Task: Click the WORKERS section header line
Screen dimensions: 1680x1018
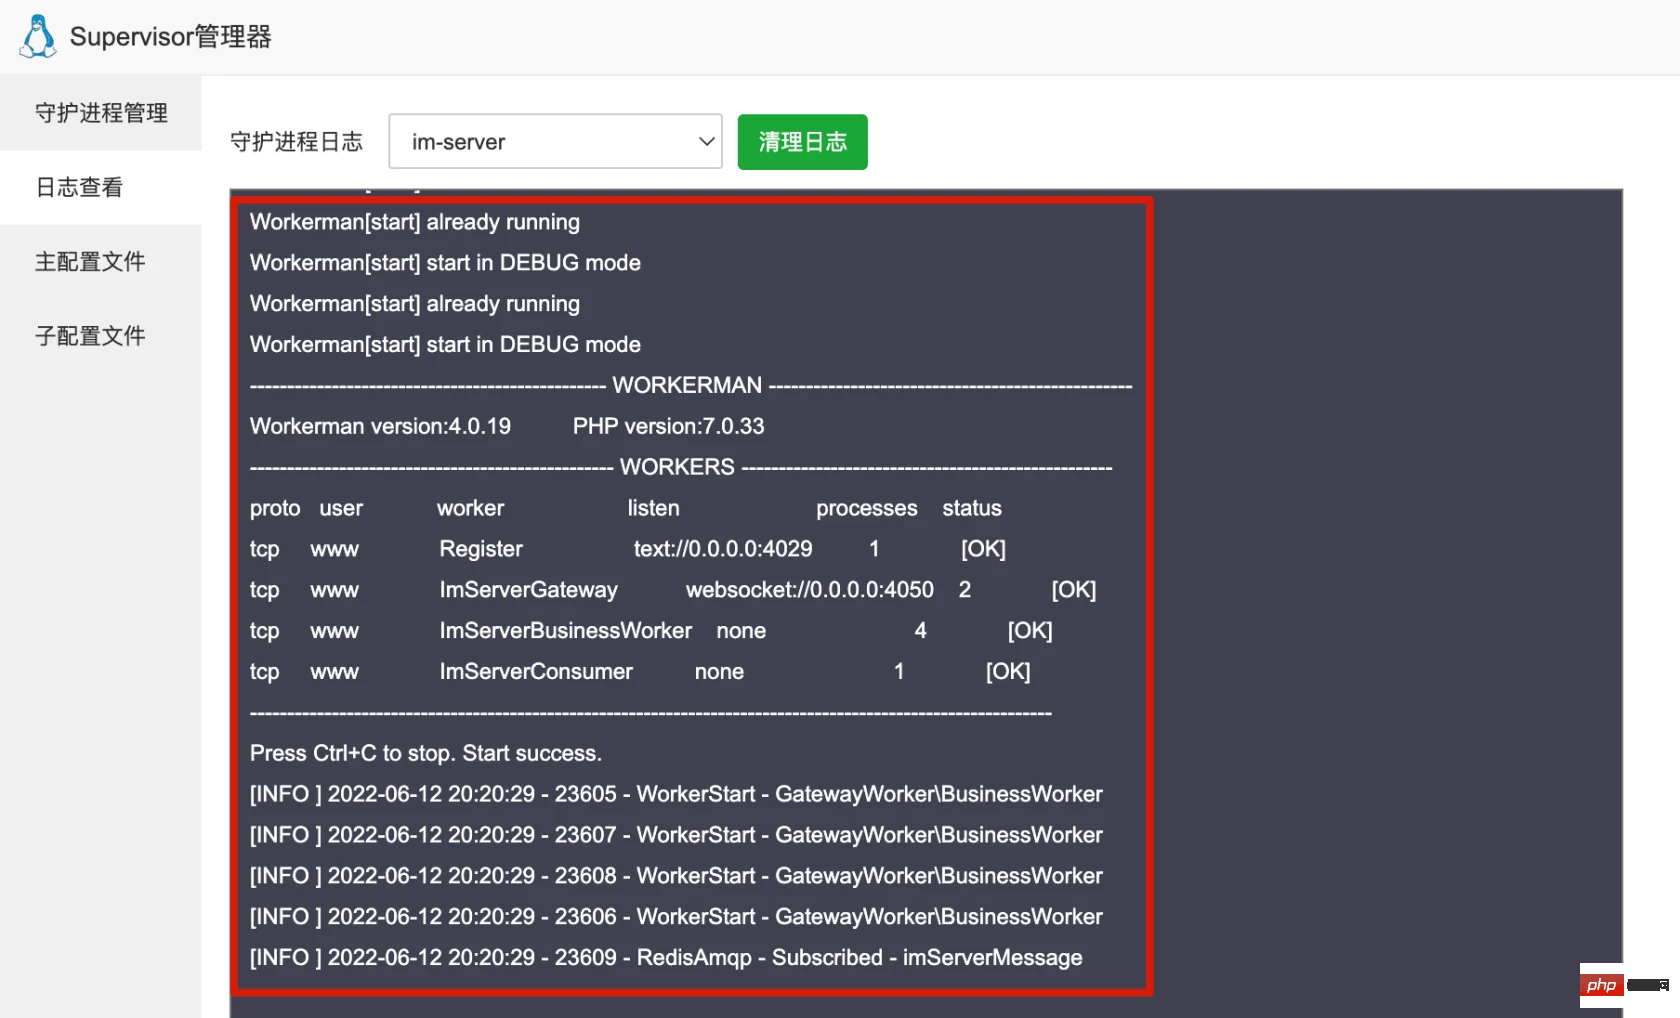Action: (681, 467)
